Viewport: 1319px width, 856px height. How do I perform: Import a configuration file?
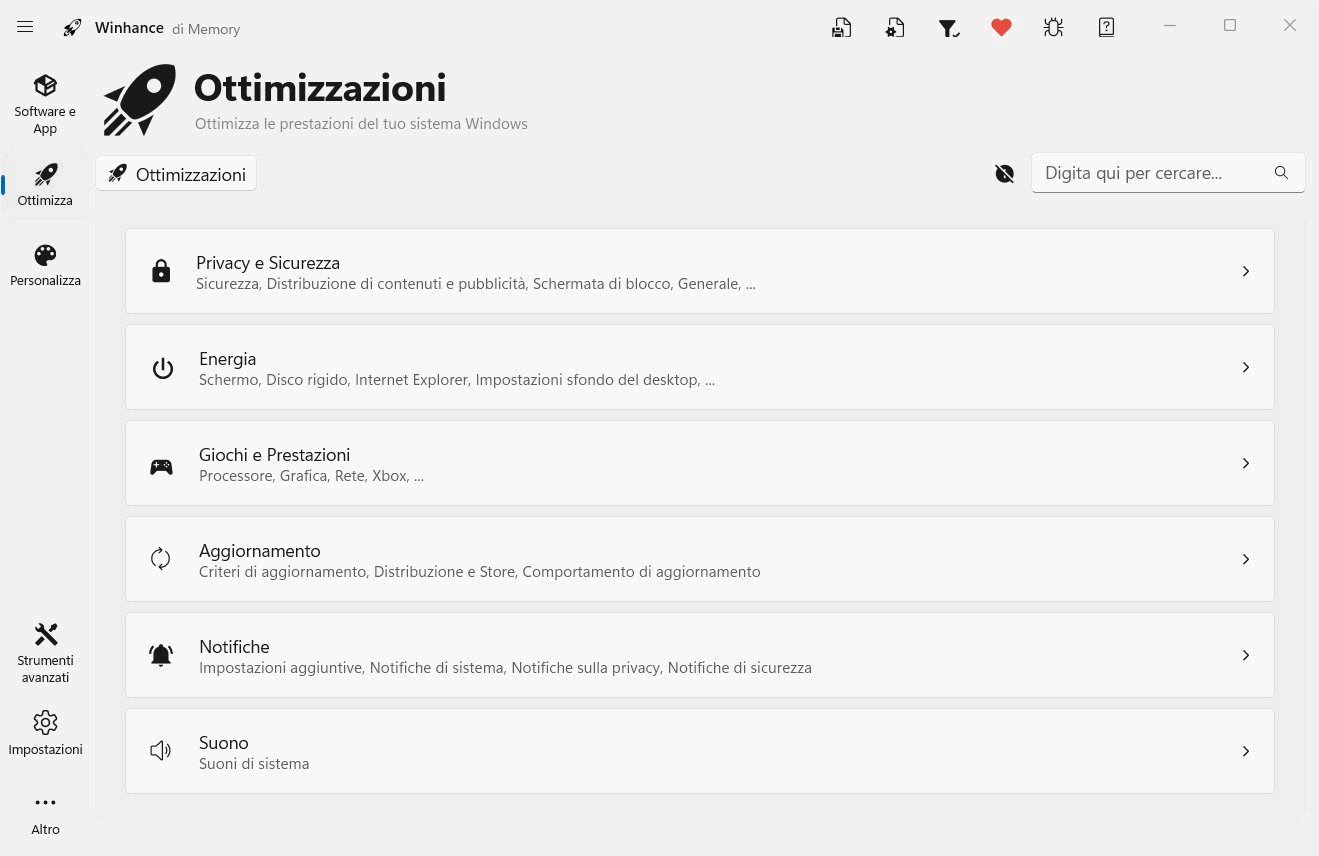coord(894,27)
